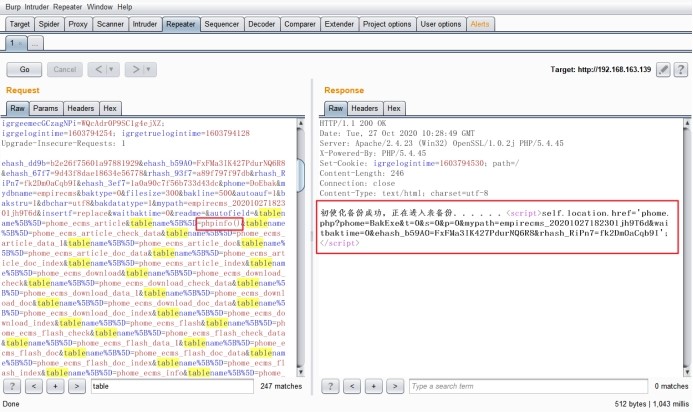This screenshot has height=413, width=693.
Task: Click the response pane vertical scrollbar
Action: pos(687,248)
